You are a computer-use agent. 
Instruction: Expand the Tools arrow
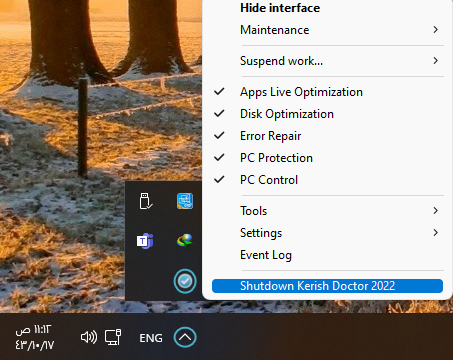click(435, 210)
